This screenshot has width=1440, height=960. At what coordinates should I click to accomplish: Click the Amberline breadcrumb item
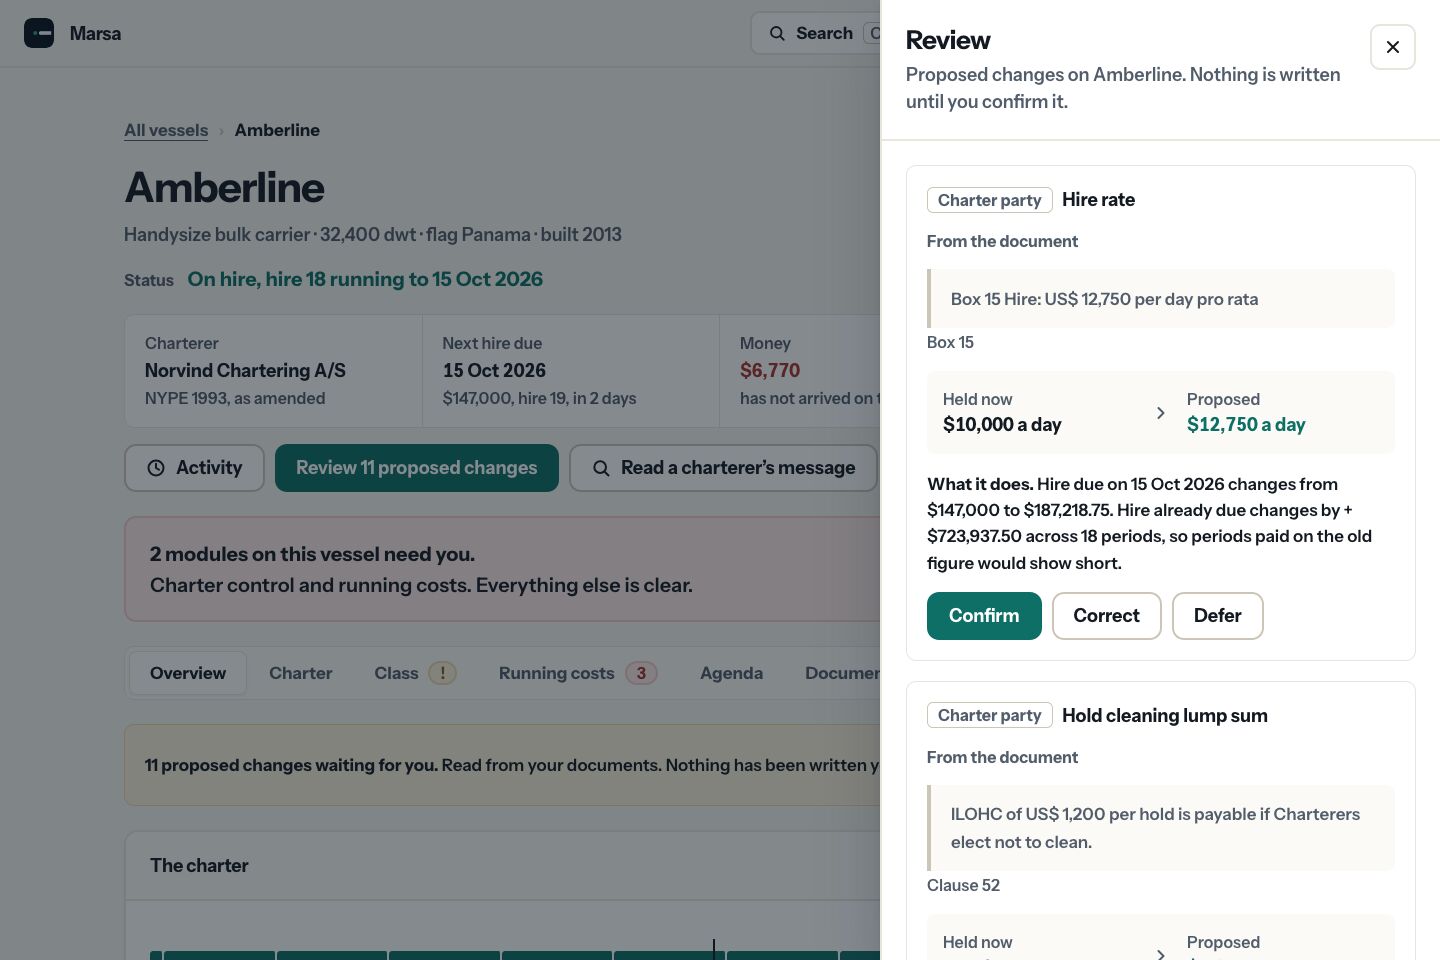pyautogui.click(x=277, y=130)
